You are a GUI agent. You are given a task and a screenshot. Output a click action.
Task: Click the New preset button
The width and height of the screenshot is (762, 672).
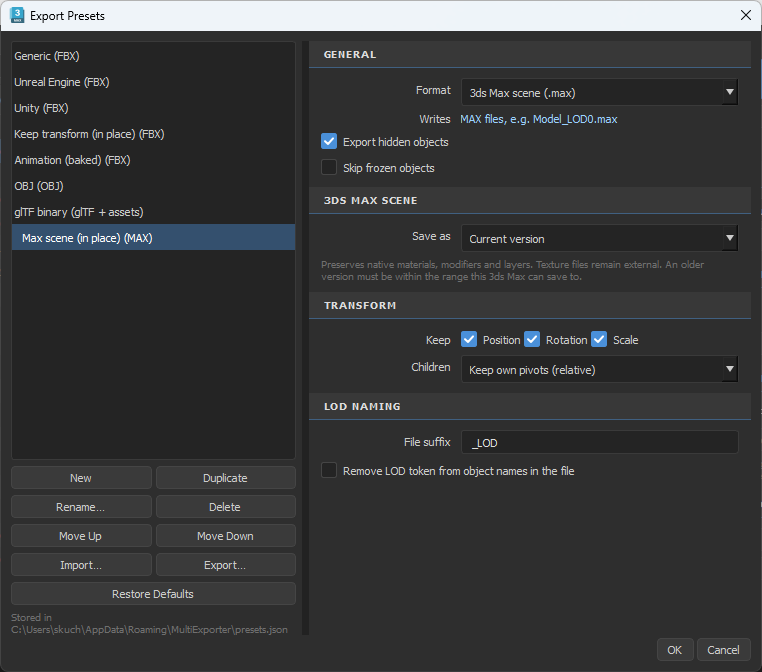[x=81, y=478]
